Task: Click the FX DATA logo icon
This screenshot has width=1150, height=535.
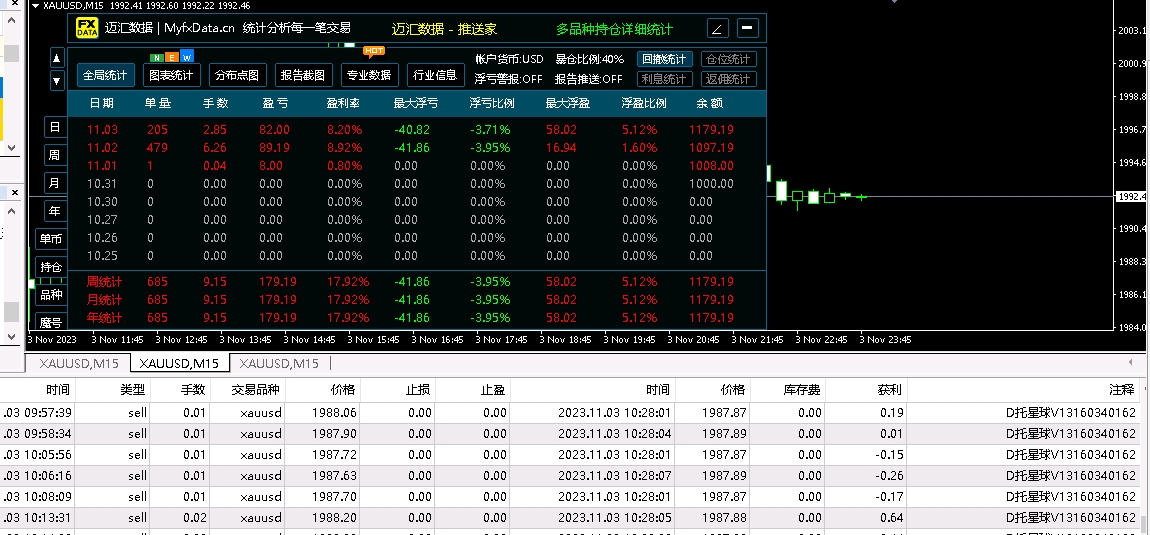Action: point(87,29)
